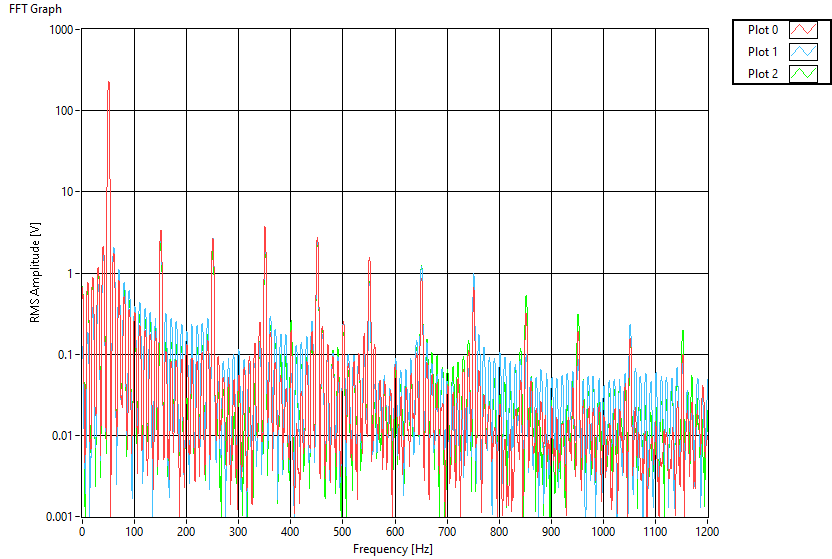Click the 1000 top value on amplitude axis

pyautogui.click(x=62, y=30)
